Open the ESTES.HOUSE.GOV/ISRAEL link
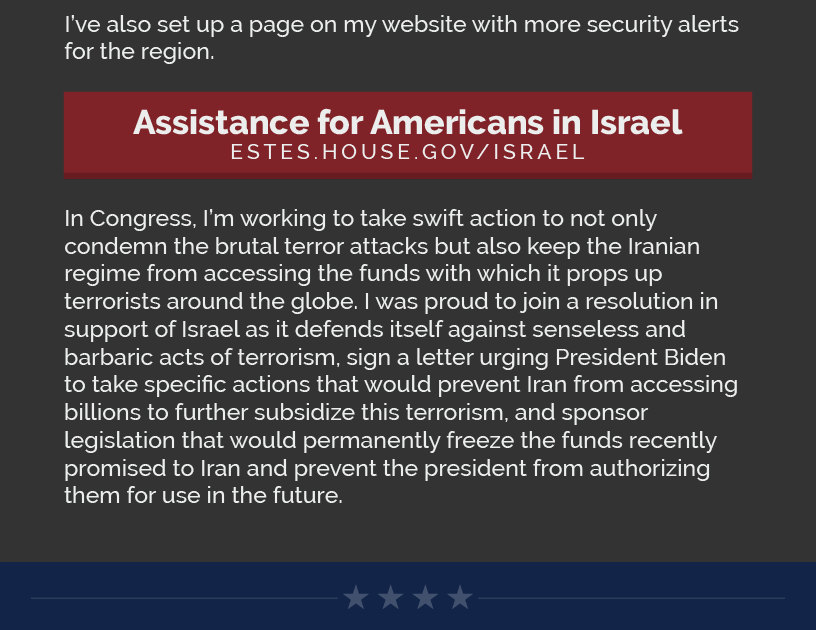 point(407,152)
